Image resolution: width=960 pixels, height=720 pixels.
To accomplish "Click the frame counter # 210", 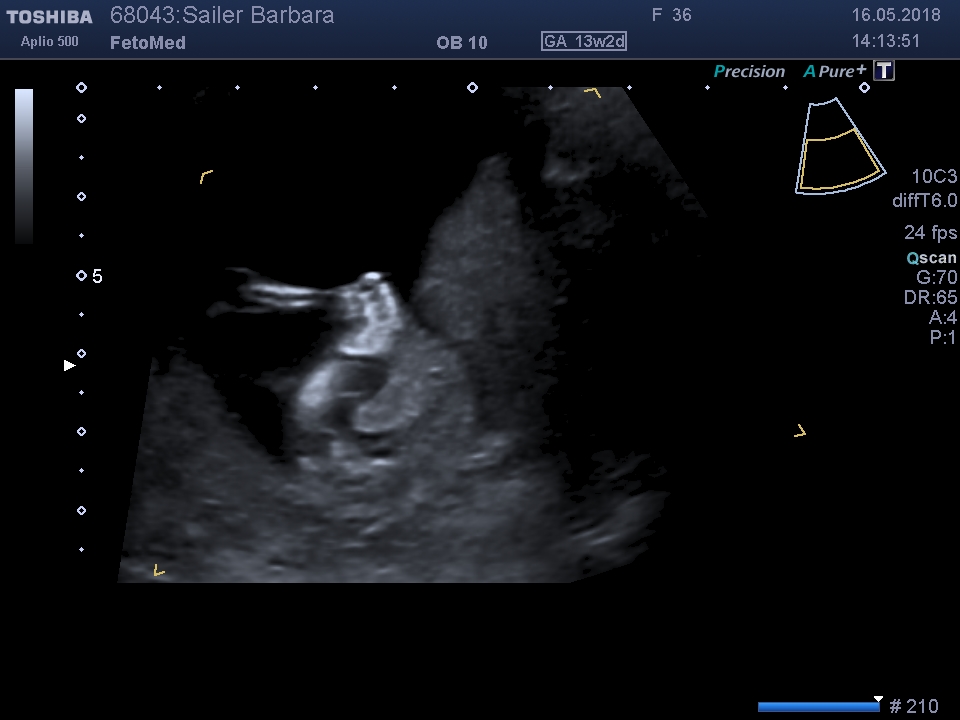I will [913, 707].
